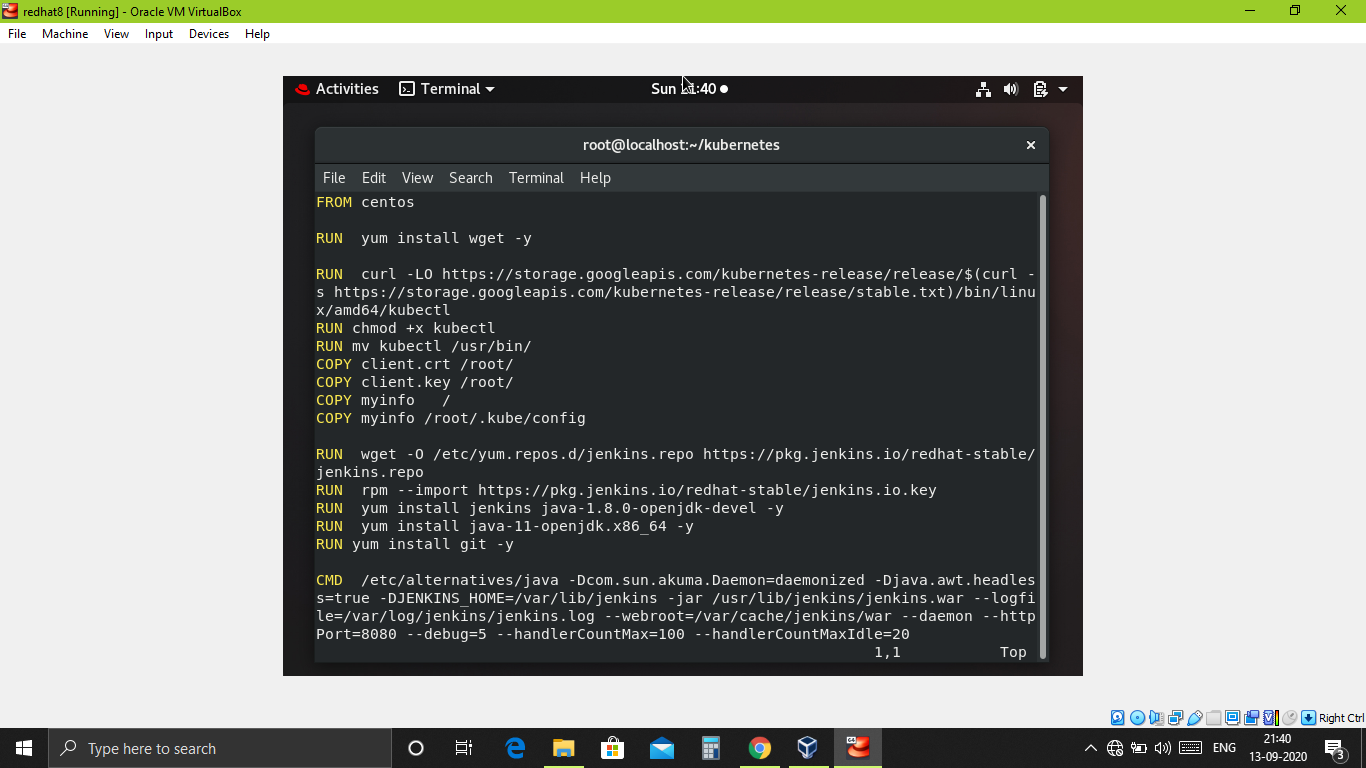
Task: Click the VirtualBox shared folders indicator
Action: point(1213,718)
